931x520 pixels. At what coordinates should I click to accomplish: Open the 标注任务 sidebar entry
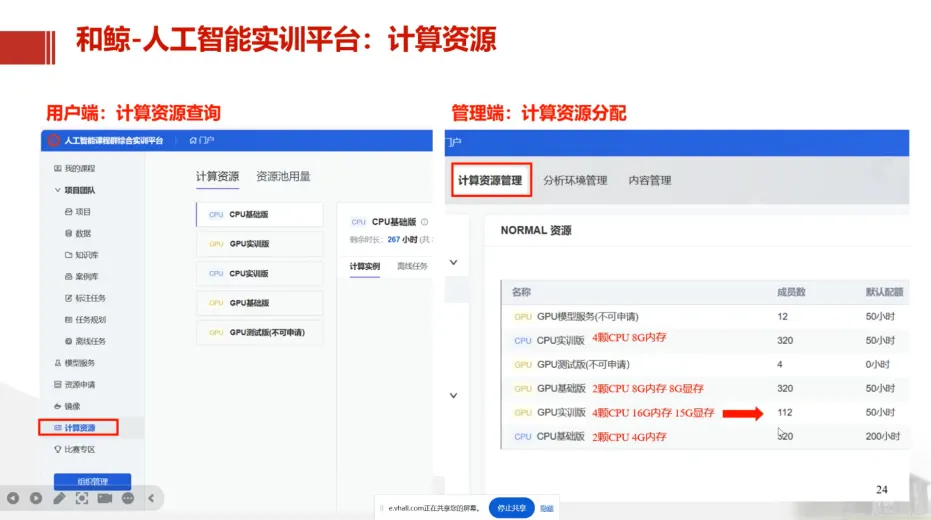(x=85, y=298)
